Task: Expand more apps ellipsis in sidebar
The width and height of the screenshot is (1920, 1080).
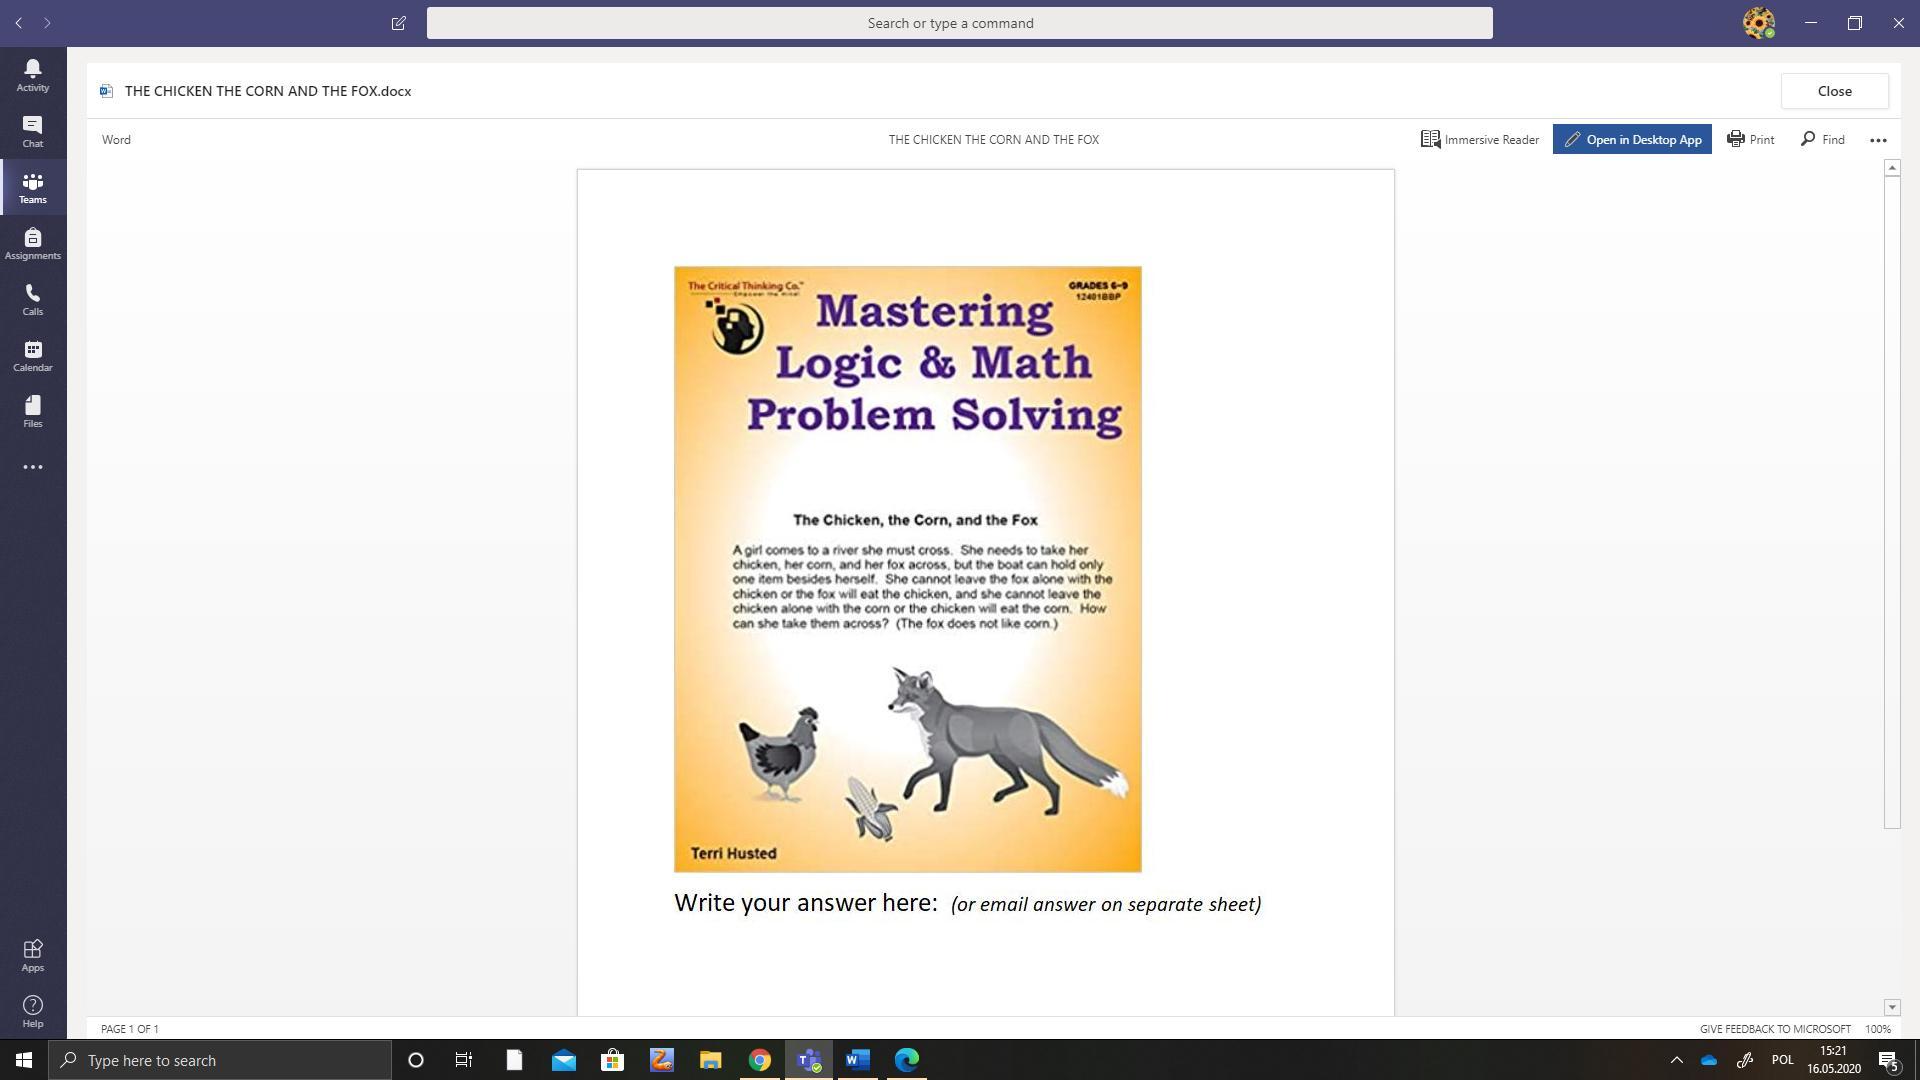Action: click(x=32, y=467)
